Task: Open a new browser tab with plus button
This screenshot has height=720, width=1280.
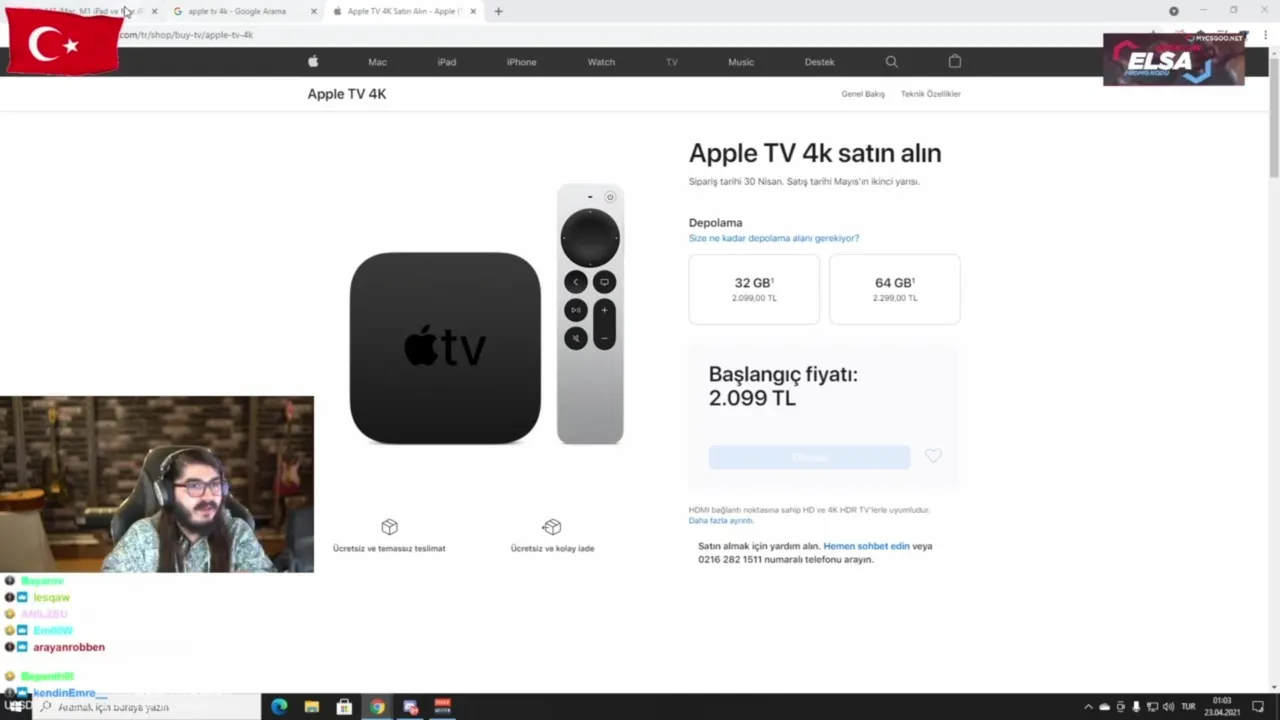Action: click(x=498, y=11)
